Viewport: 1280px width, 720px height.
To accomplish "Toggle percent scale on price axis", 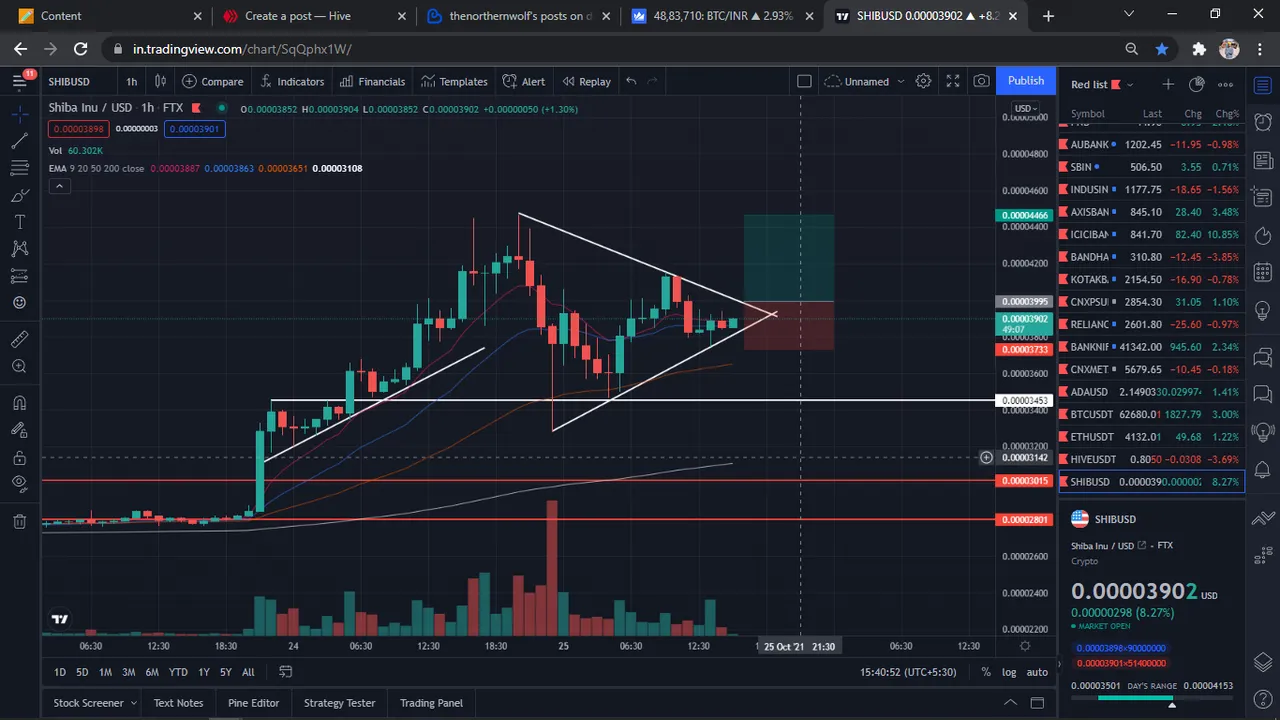I will click(986, 672).
